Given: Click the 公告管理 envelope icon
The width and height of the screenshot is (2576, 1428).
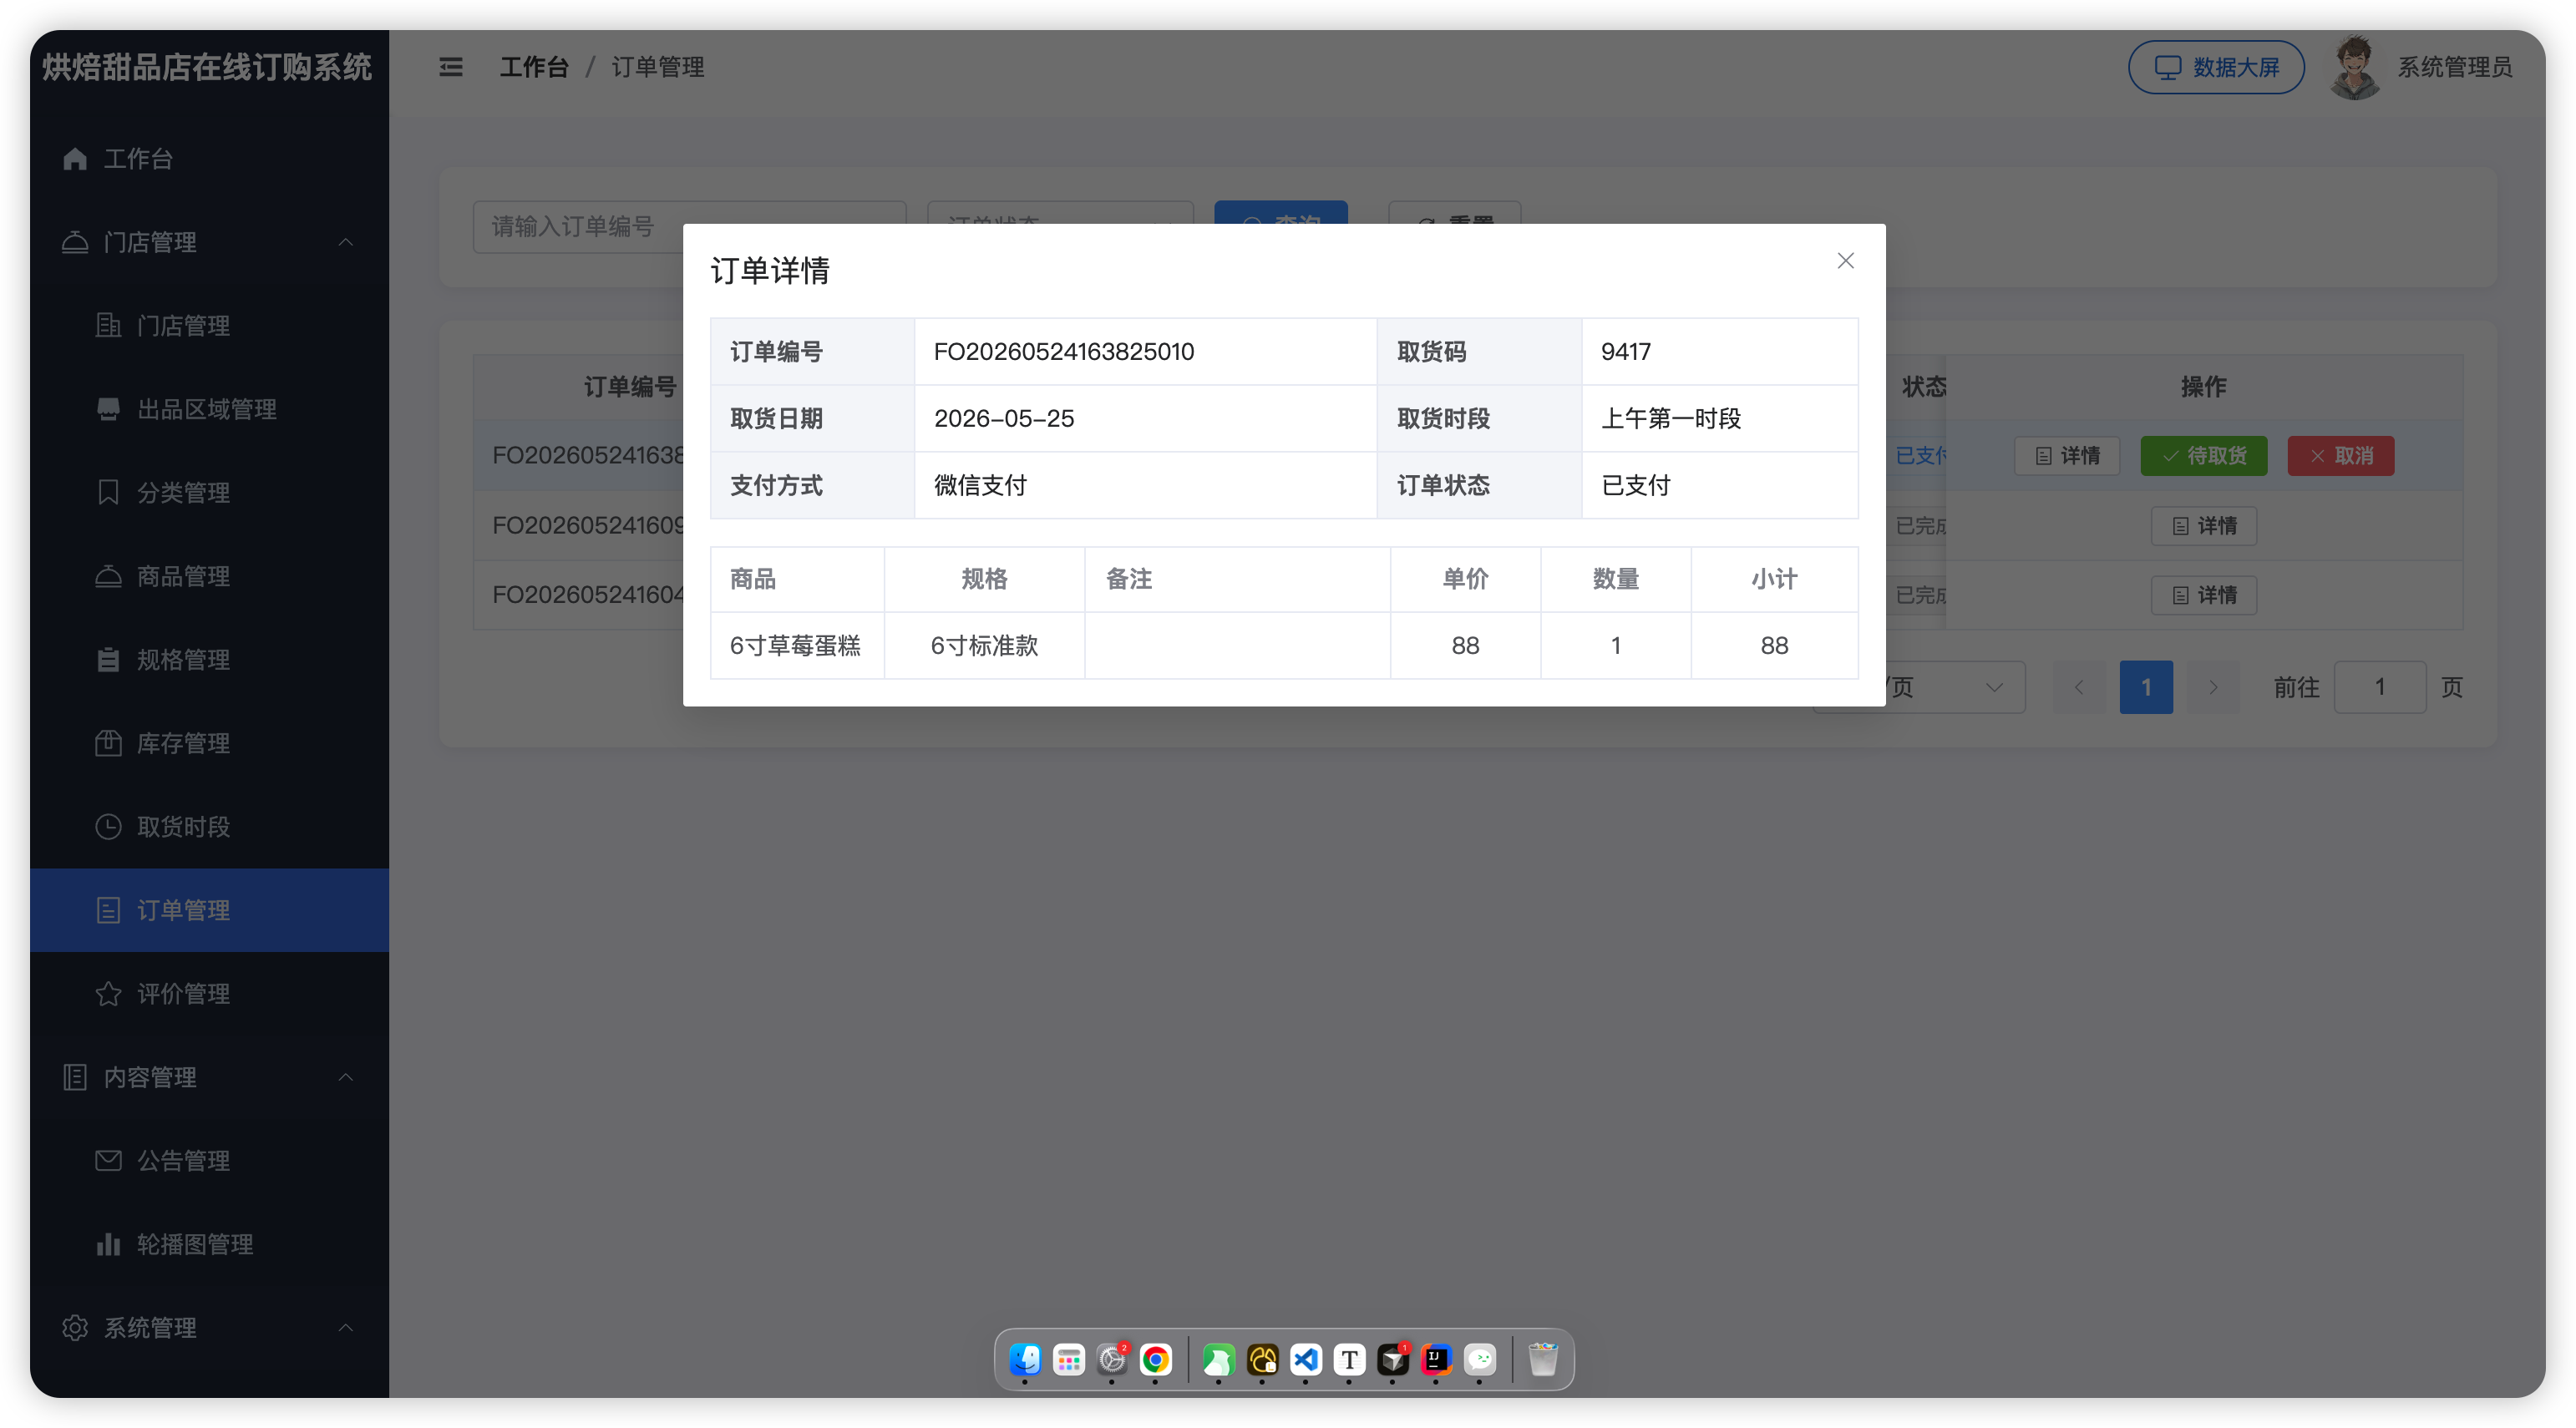Looking at the screenshot, I should (x=108, y=1160).
